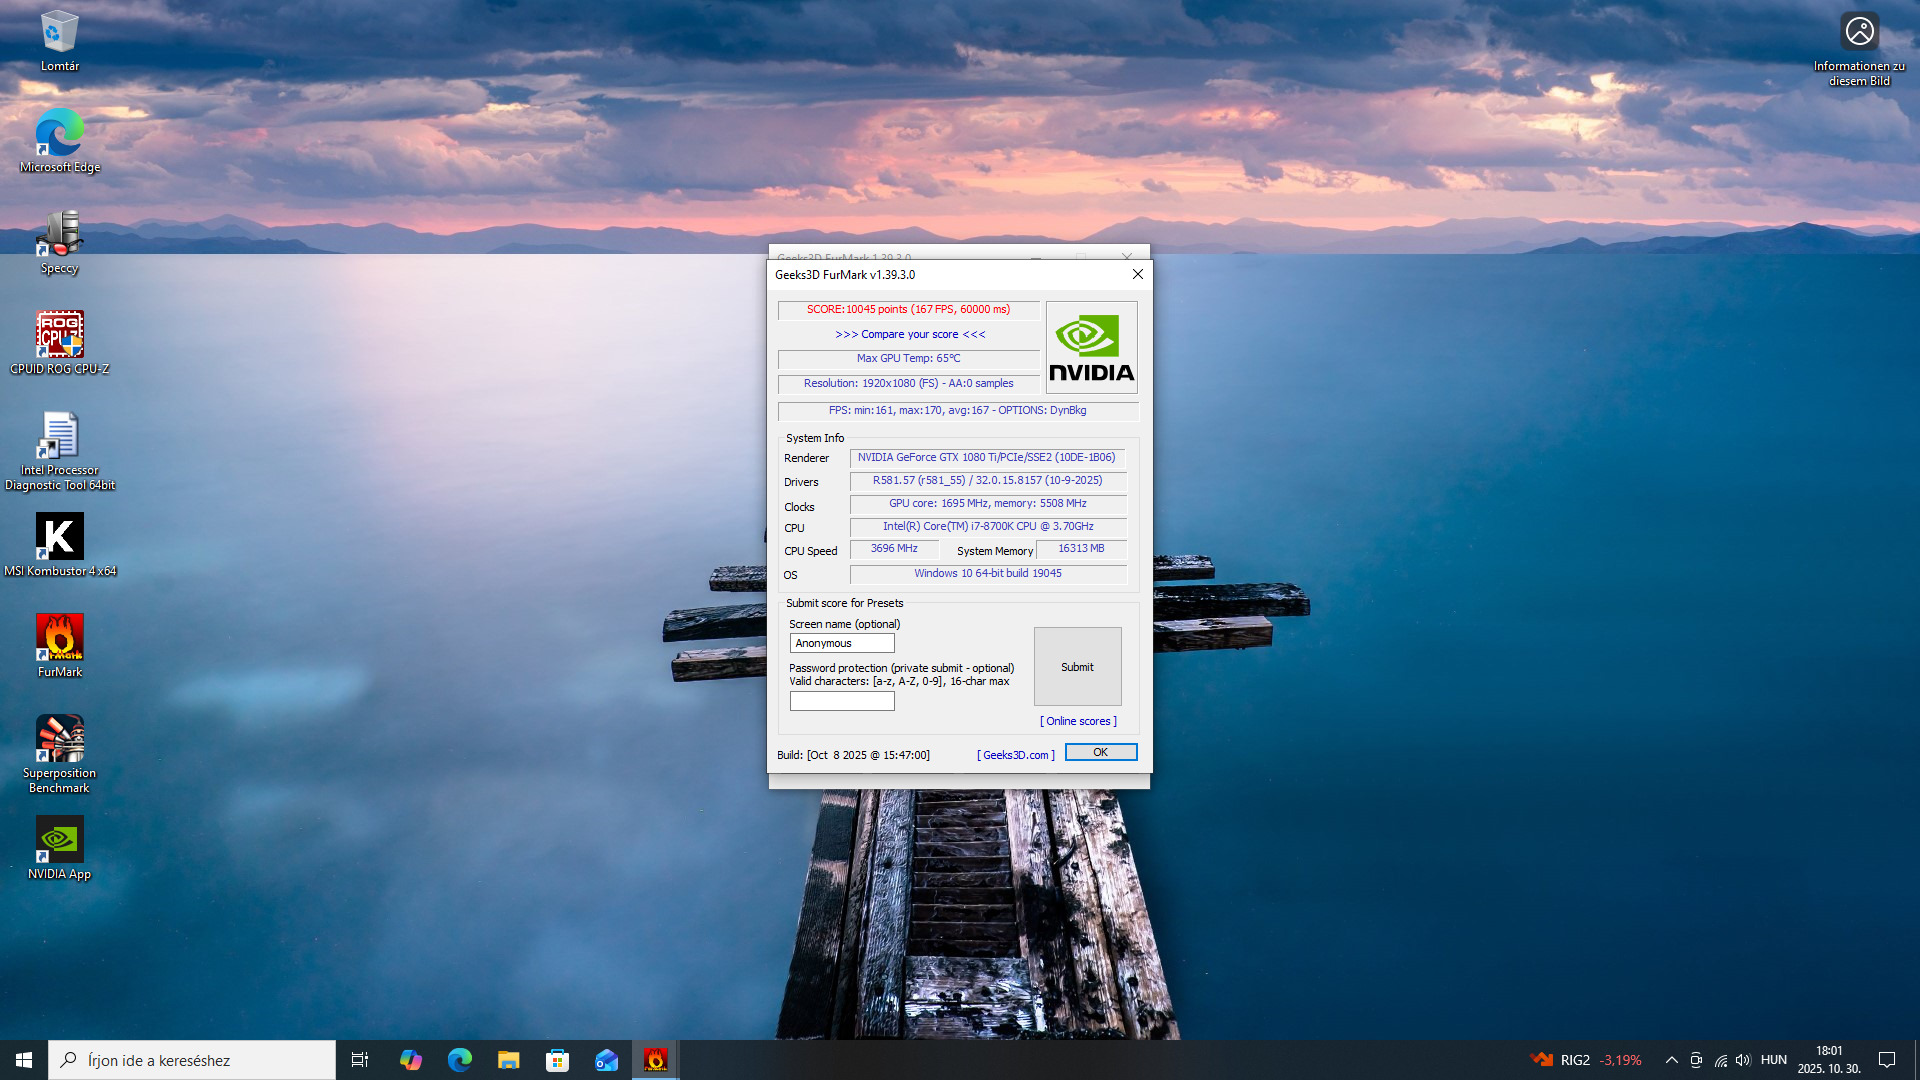Screen dimensions: 1920x1080
Task: Launch CPUID ROG CPU-Z shortcut
Action: tap(60, 335)
